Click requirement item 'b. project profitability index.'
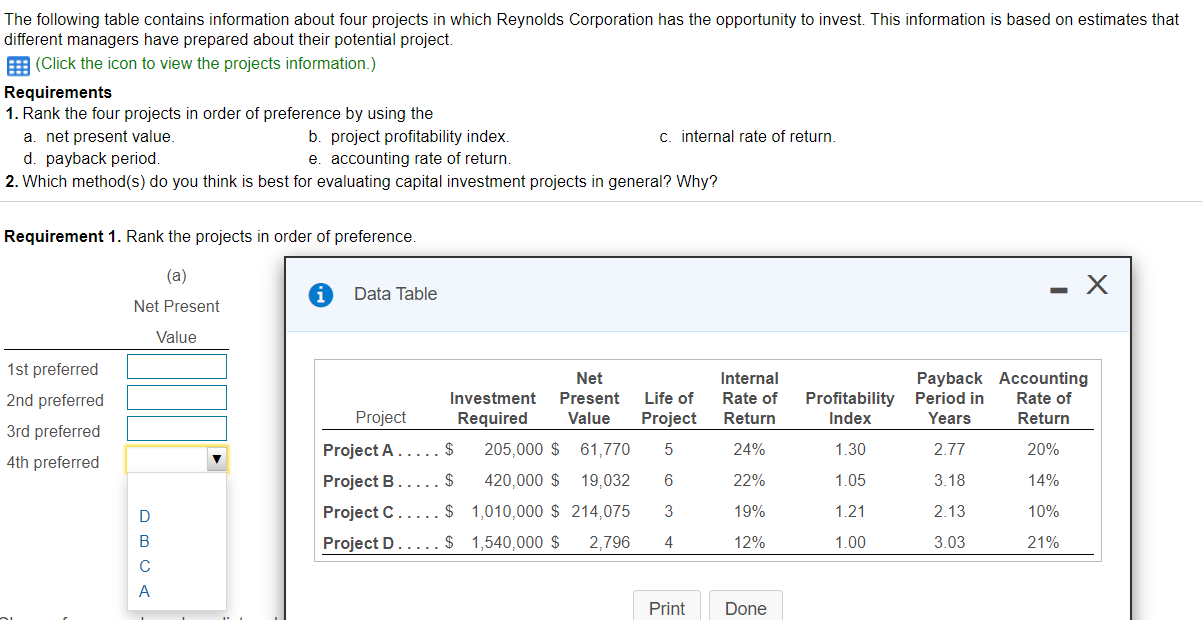The height and width of the screenshot is (620, 1202). coord(409,136)
